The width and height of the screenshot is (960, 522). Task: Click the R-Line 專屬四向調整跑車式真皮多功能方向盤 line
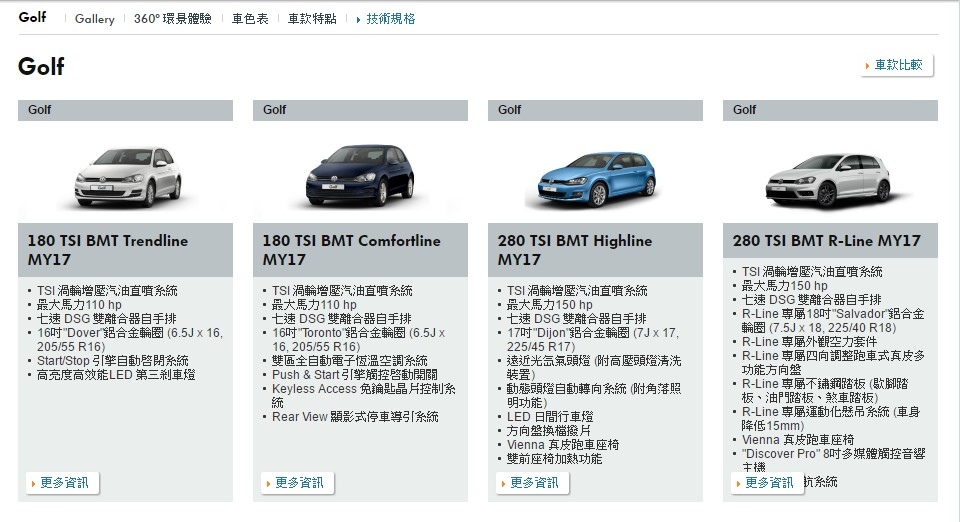pyautogui.click(x=833, y=362)
